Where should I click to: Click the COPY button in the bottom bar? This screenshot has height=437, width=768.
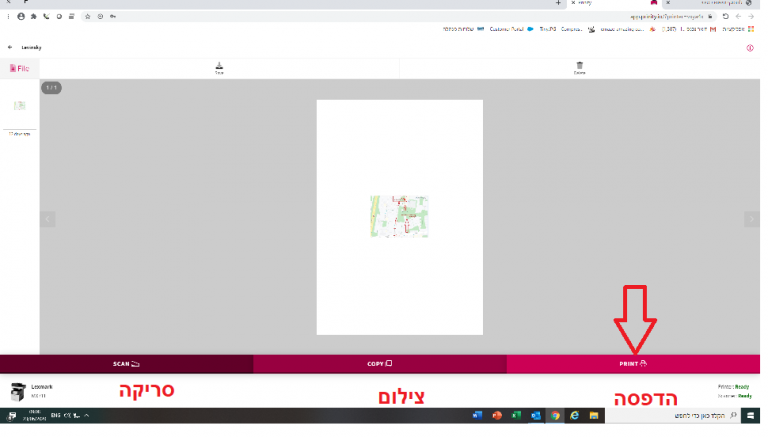coord(380,364)
